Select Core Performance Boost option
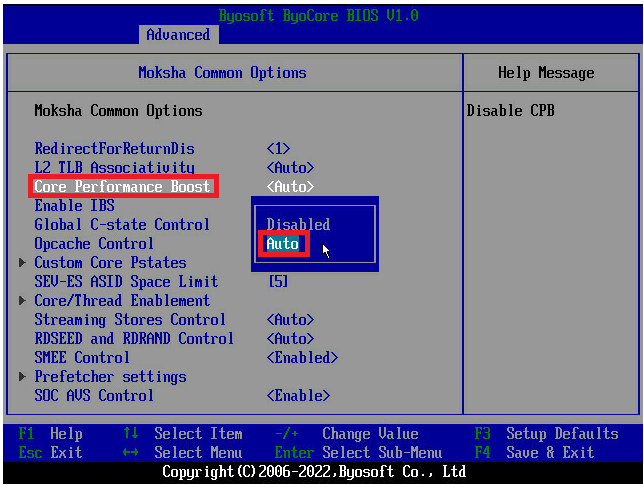644x487 pixels. pos(122,186)
